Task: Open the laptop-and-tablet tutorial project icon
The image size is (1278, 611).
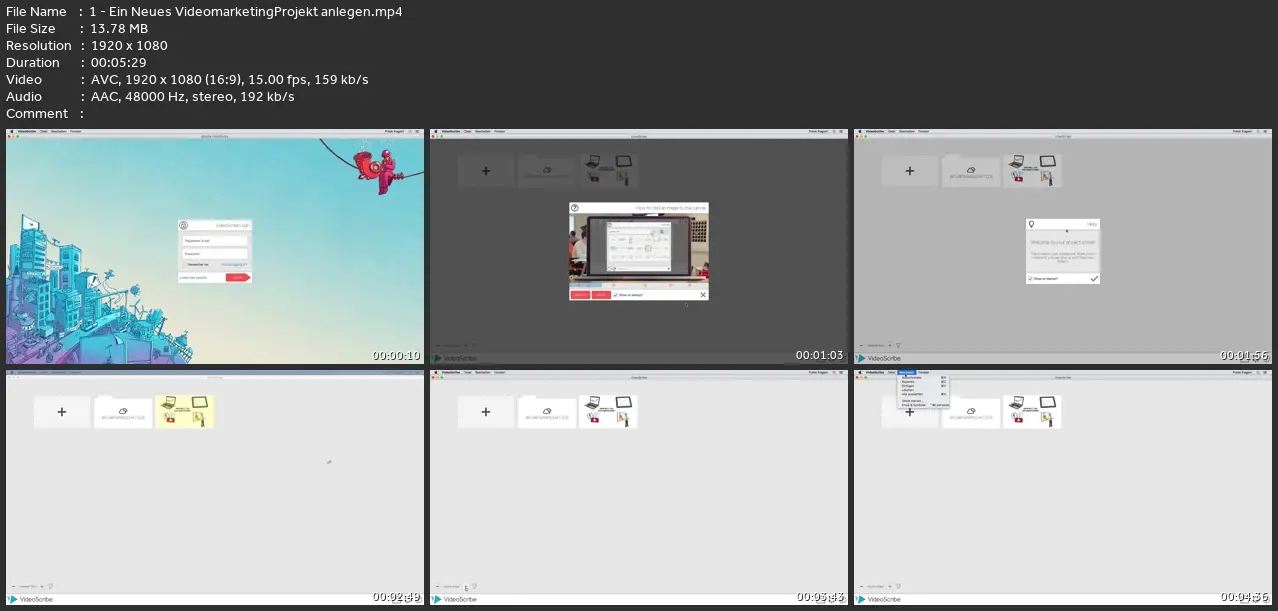Action: (610, 168)
